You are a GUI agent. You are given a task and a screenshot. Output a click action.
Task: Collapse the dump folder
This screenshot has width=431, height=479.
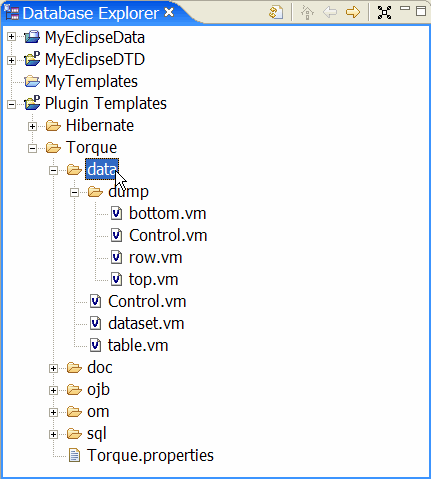74,192
